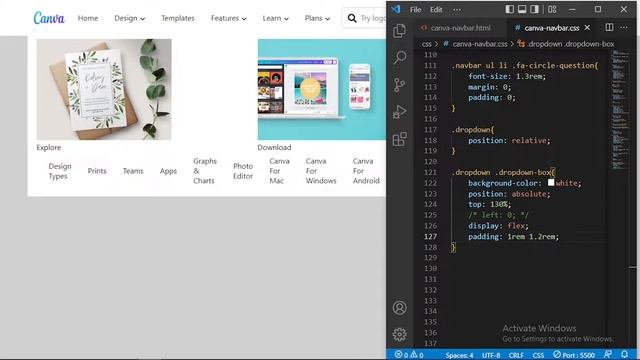Go to Home in Canva navbar

(x=88, y=18)
